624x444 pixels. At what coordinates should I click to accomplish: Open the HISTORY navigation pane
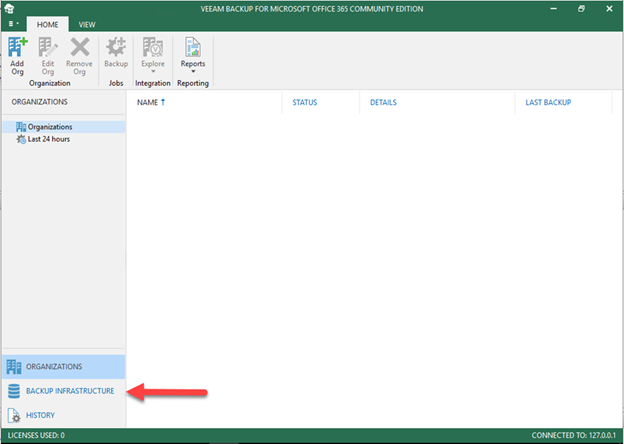63,415
